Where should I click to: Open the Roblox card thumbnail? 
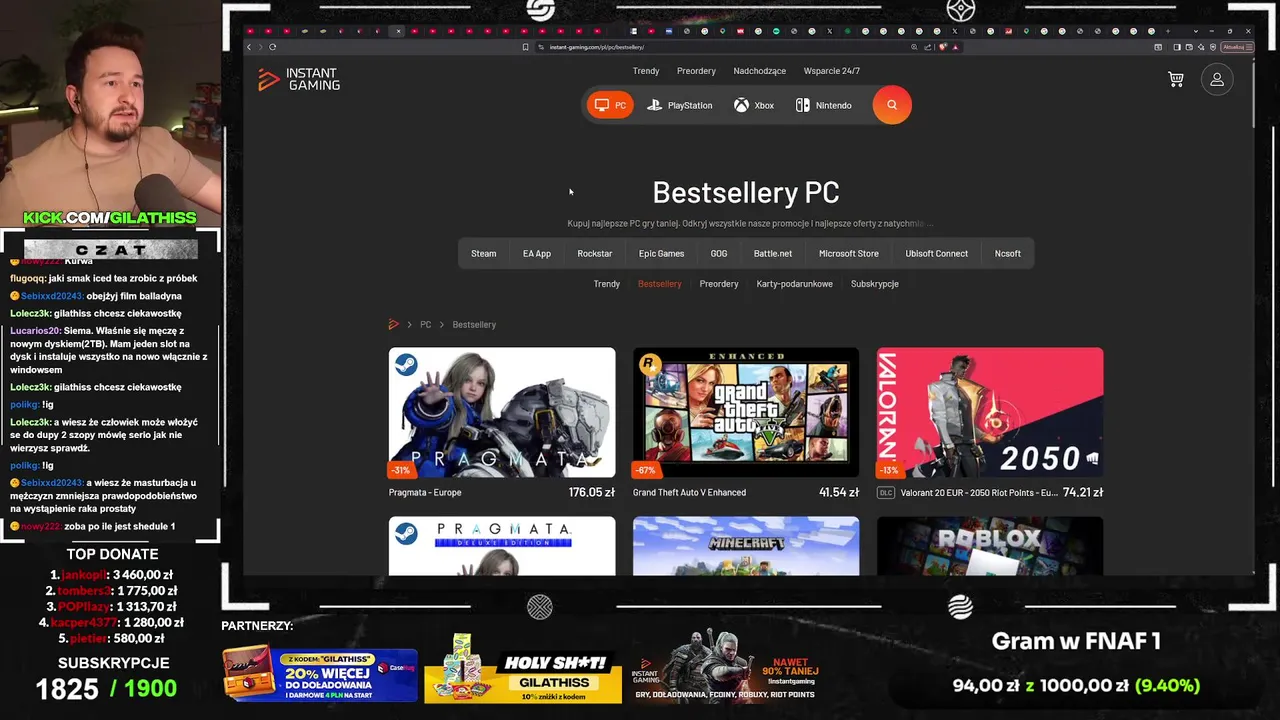click(x=990, y=546)
